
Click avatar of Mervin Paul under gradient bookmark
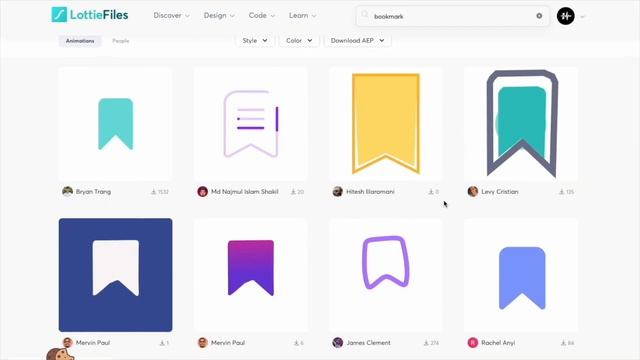pos(202,342)
